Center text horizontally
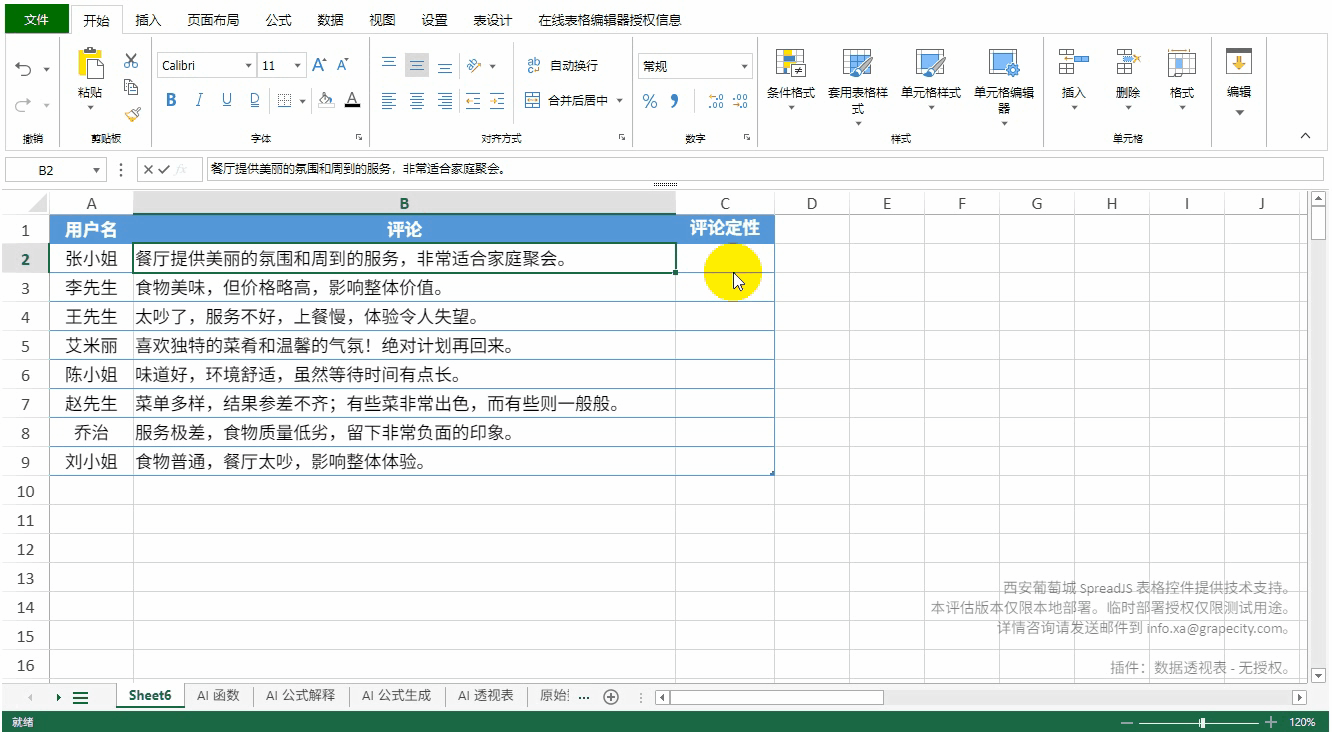This screenshot has height=732, width=1332. tap(417, 100)
